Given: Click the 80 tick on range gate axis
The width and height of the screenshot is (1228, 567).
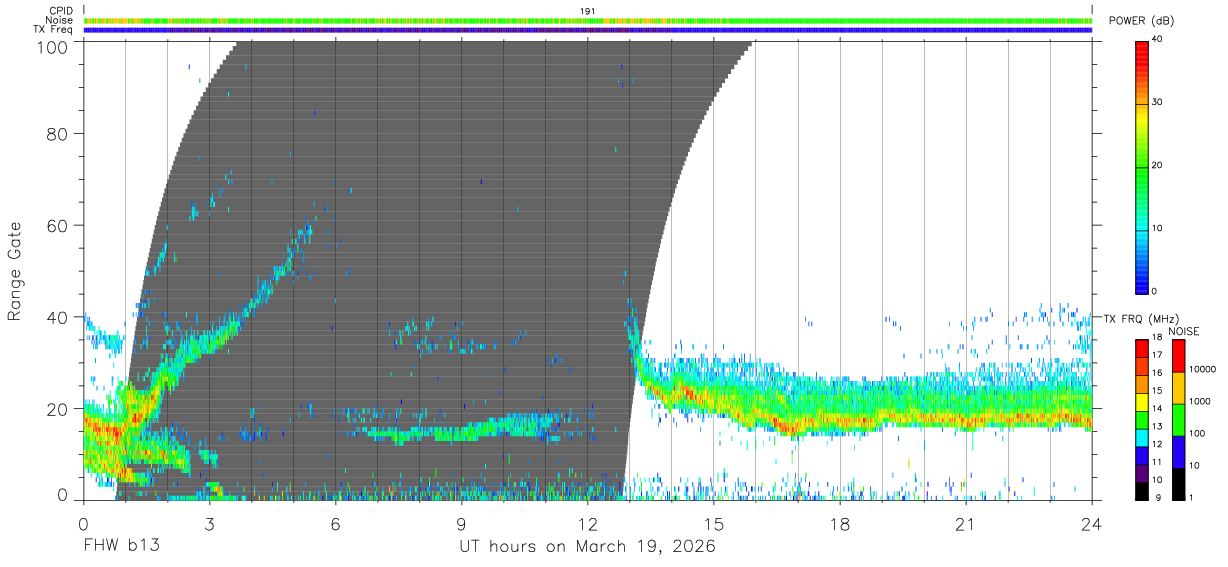Looking at the screenshot, I should (x=58, y=133).
